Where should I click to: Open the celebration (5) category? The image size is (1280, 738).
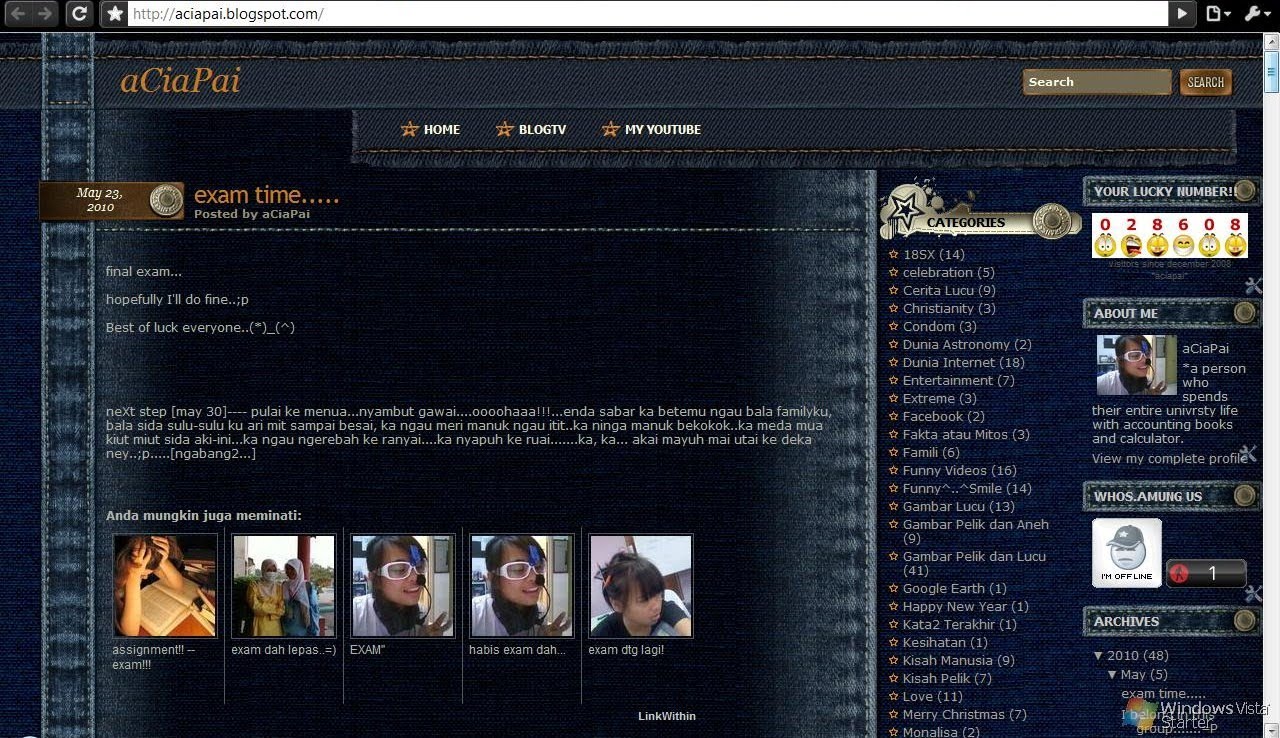(x=948, y=272)
